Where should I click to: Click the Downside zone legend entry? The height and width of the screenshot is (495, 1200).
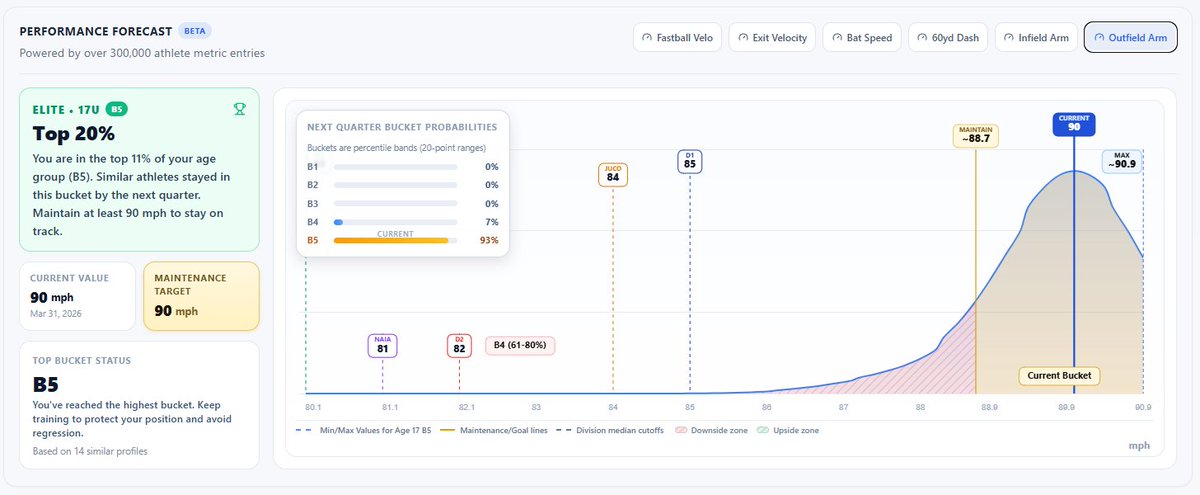[711, 430]
